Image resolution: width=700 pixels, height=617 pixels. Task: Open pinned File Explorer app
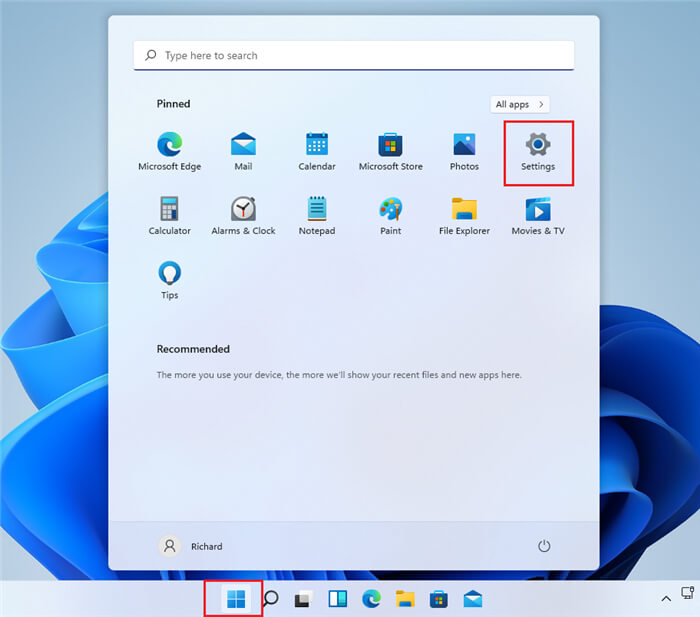click(464, 215)
